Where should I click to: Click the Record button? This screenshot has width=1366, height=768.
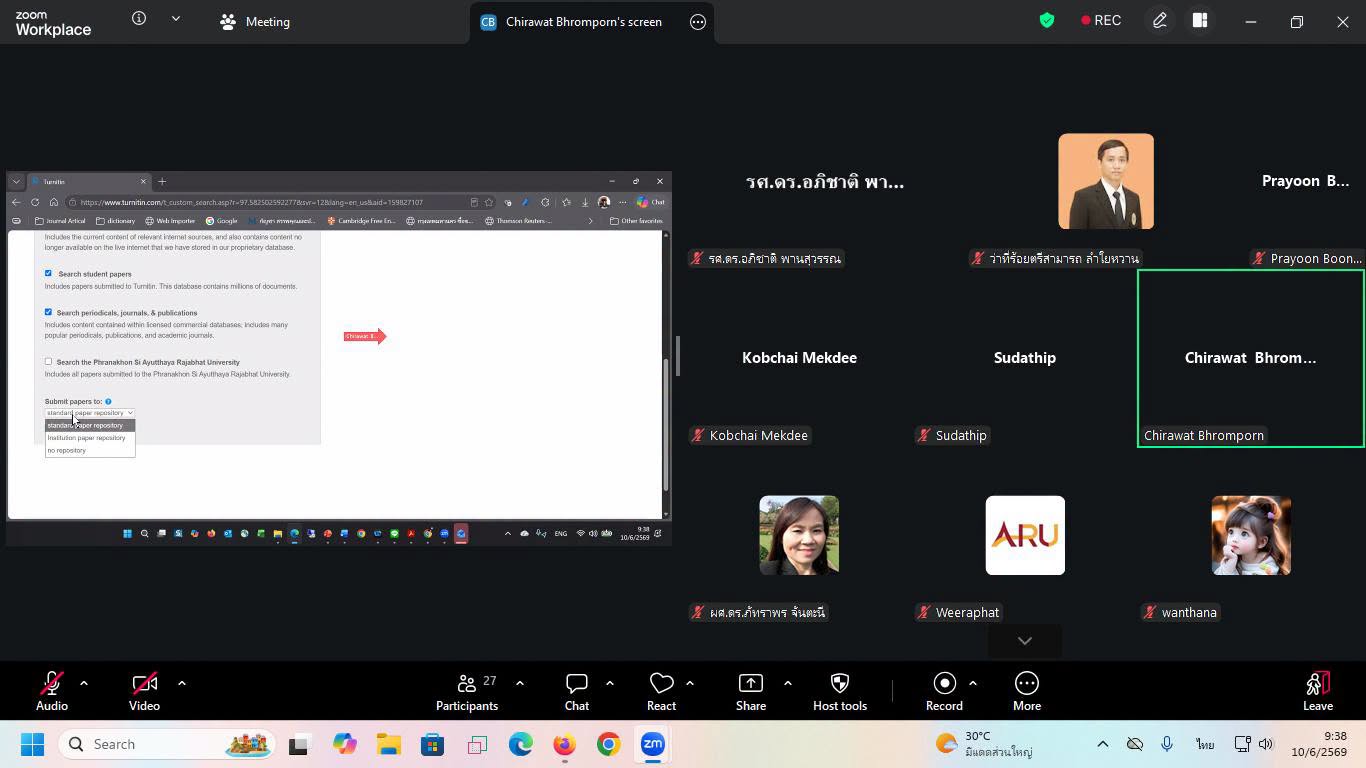(x=944, y=691)
